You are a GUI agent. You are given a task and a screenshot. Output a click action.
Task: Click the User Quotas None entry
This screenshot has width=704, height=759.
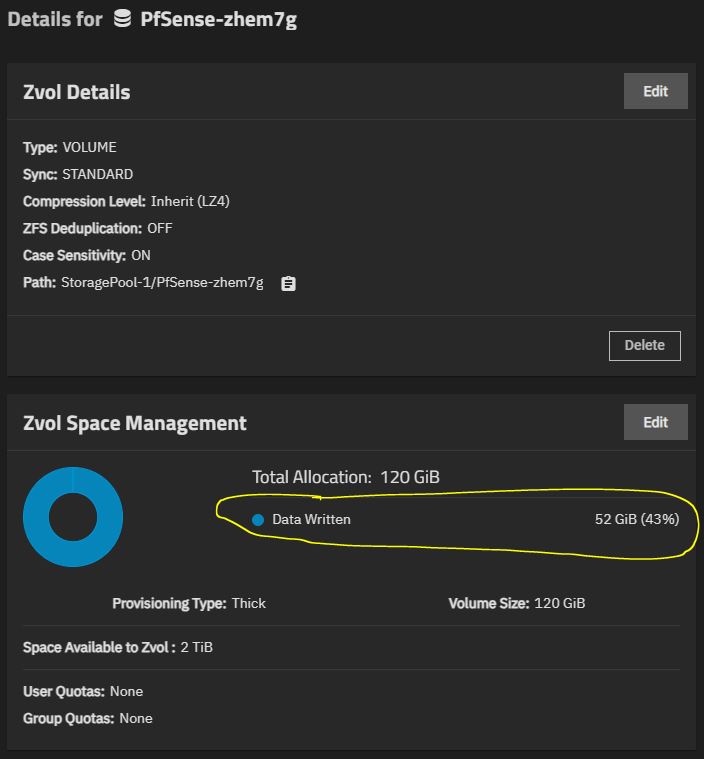click(x=83, y=691)
